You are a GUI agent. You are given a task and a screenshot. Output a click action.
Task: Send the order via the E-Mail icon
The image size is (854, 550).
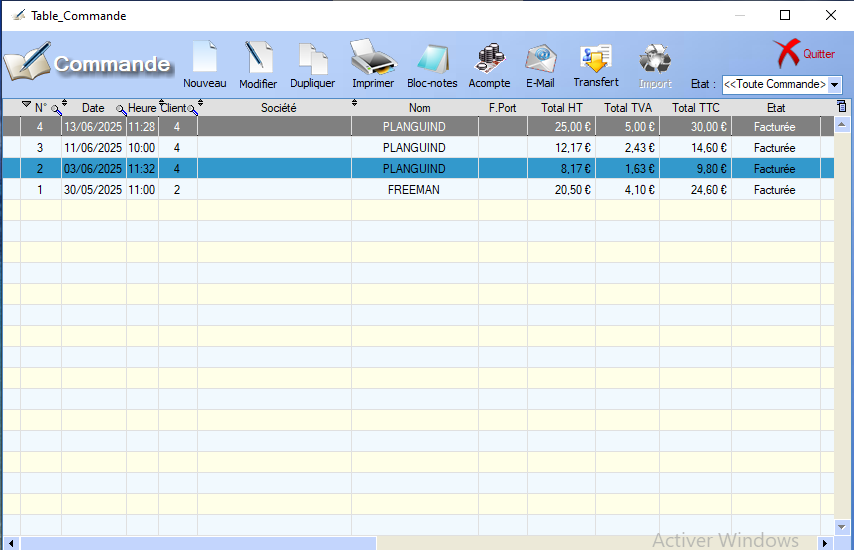540,64
